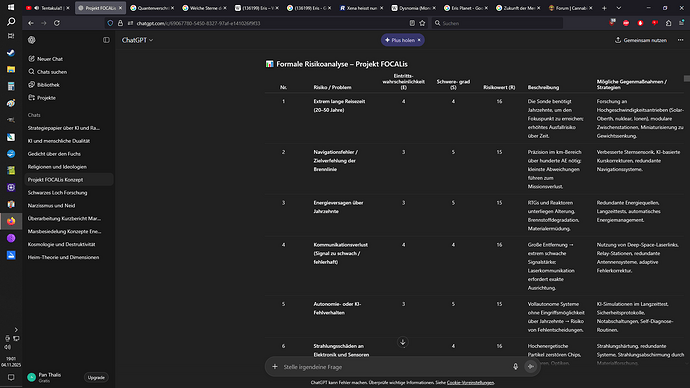
Task: Toggle reader view icon in address bar
Action: point(412,23)
